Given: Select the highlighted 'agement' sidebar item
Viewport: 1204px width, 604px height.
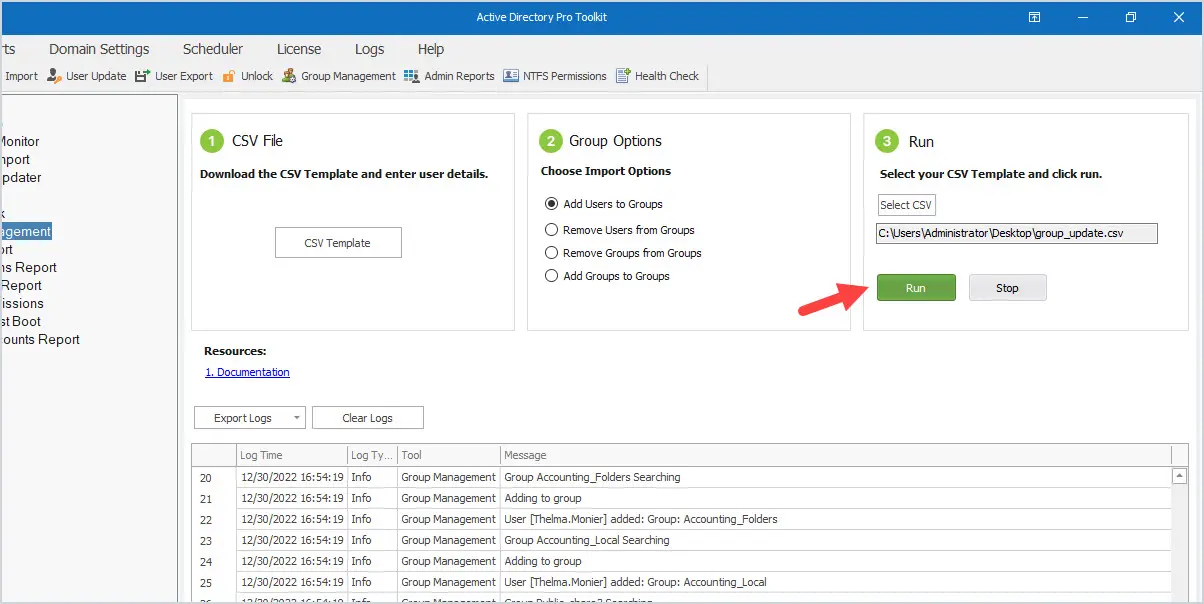Looking at the screenshot, I should point(26,231).
